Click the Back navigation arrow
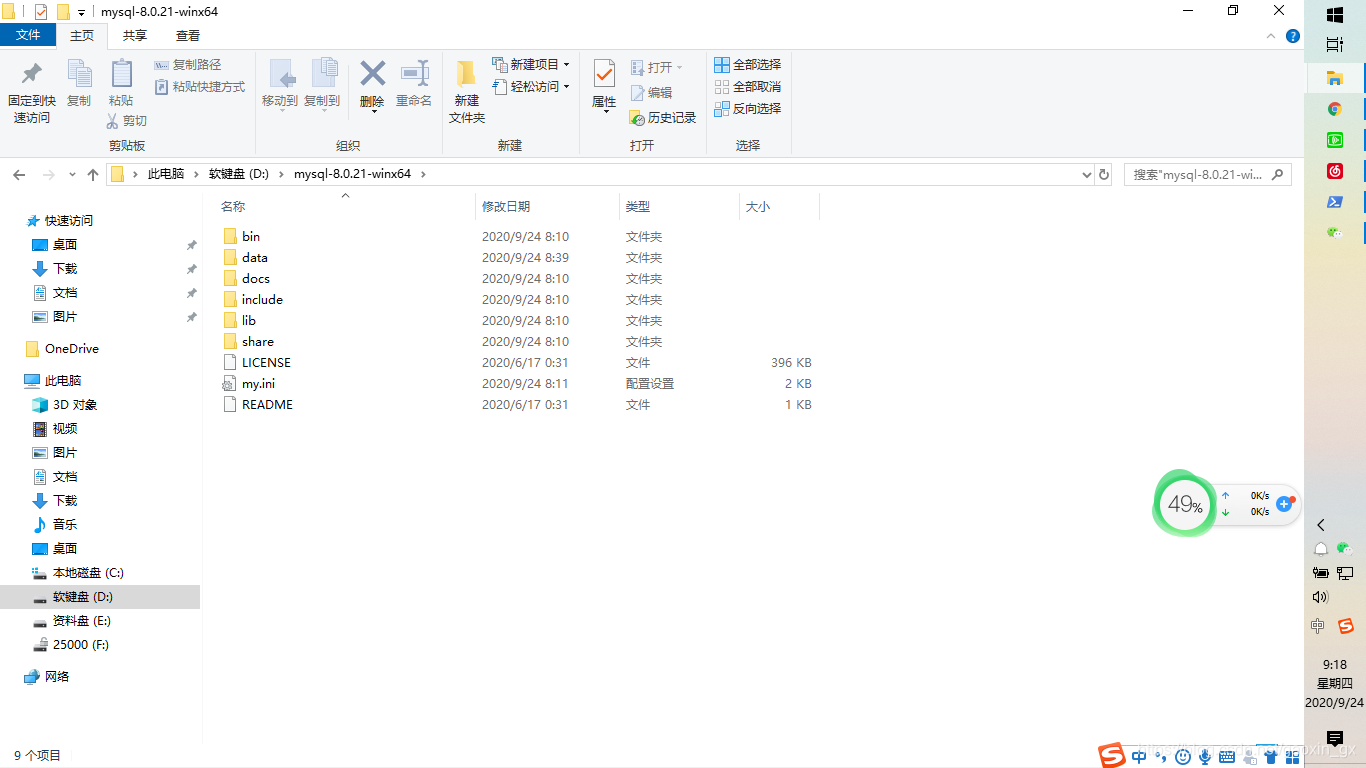Viewport: 1366px width, 768px height. coord(19,174)
